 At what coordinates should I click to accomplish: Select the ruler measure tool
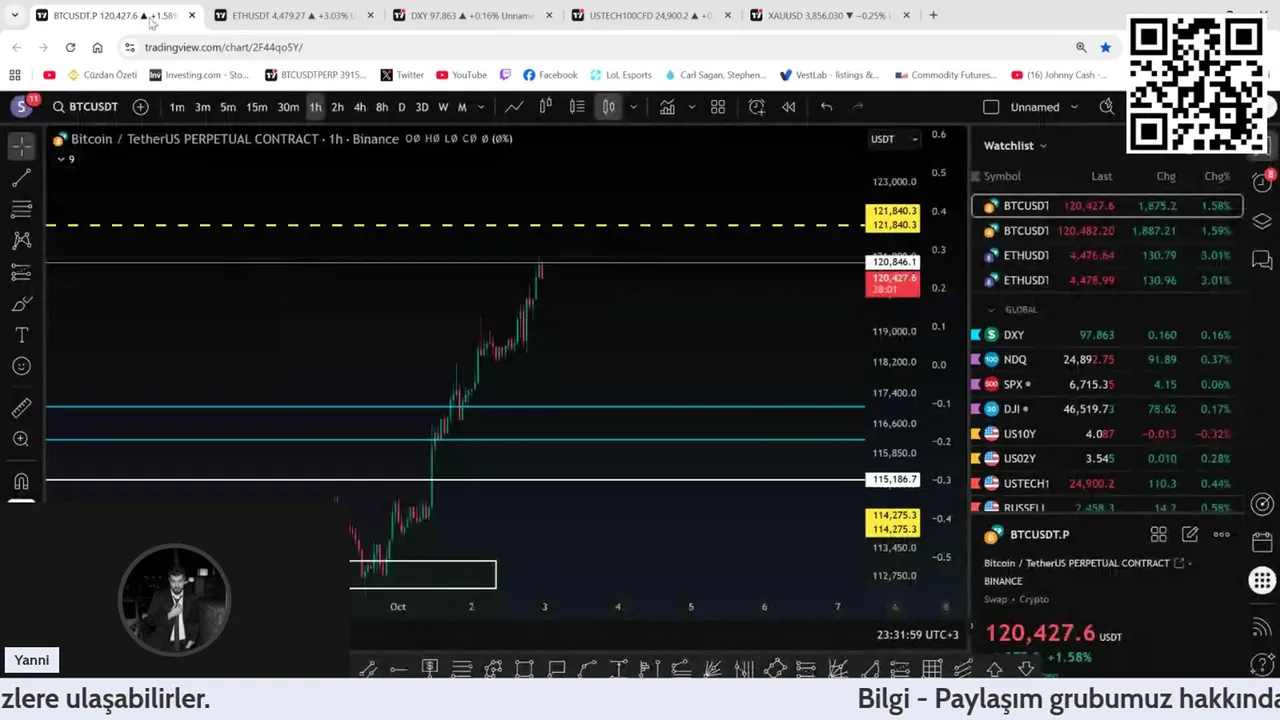point(21,408)
